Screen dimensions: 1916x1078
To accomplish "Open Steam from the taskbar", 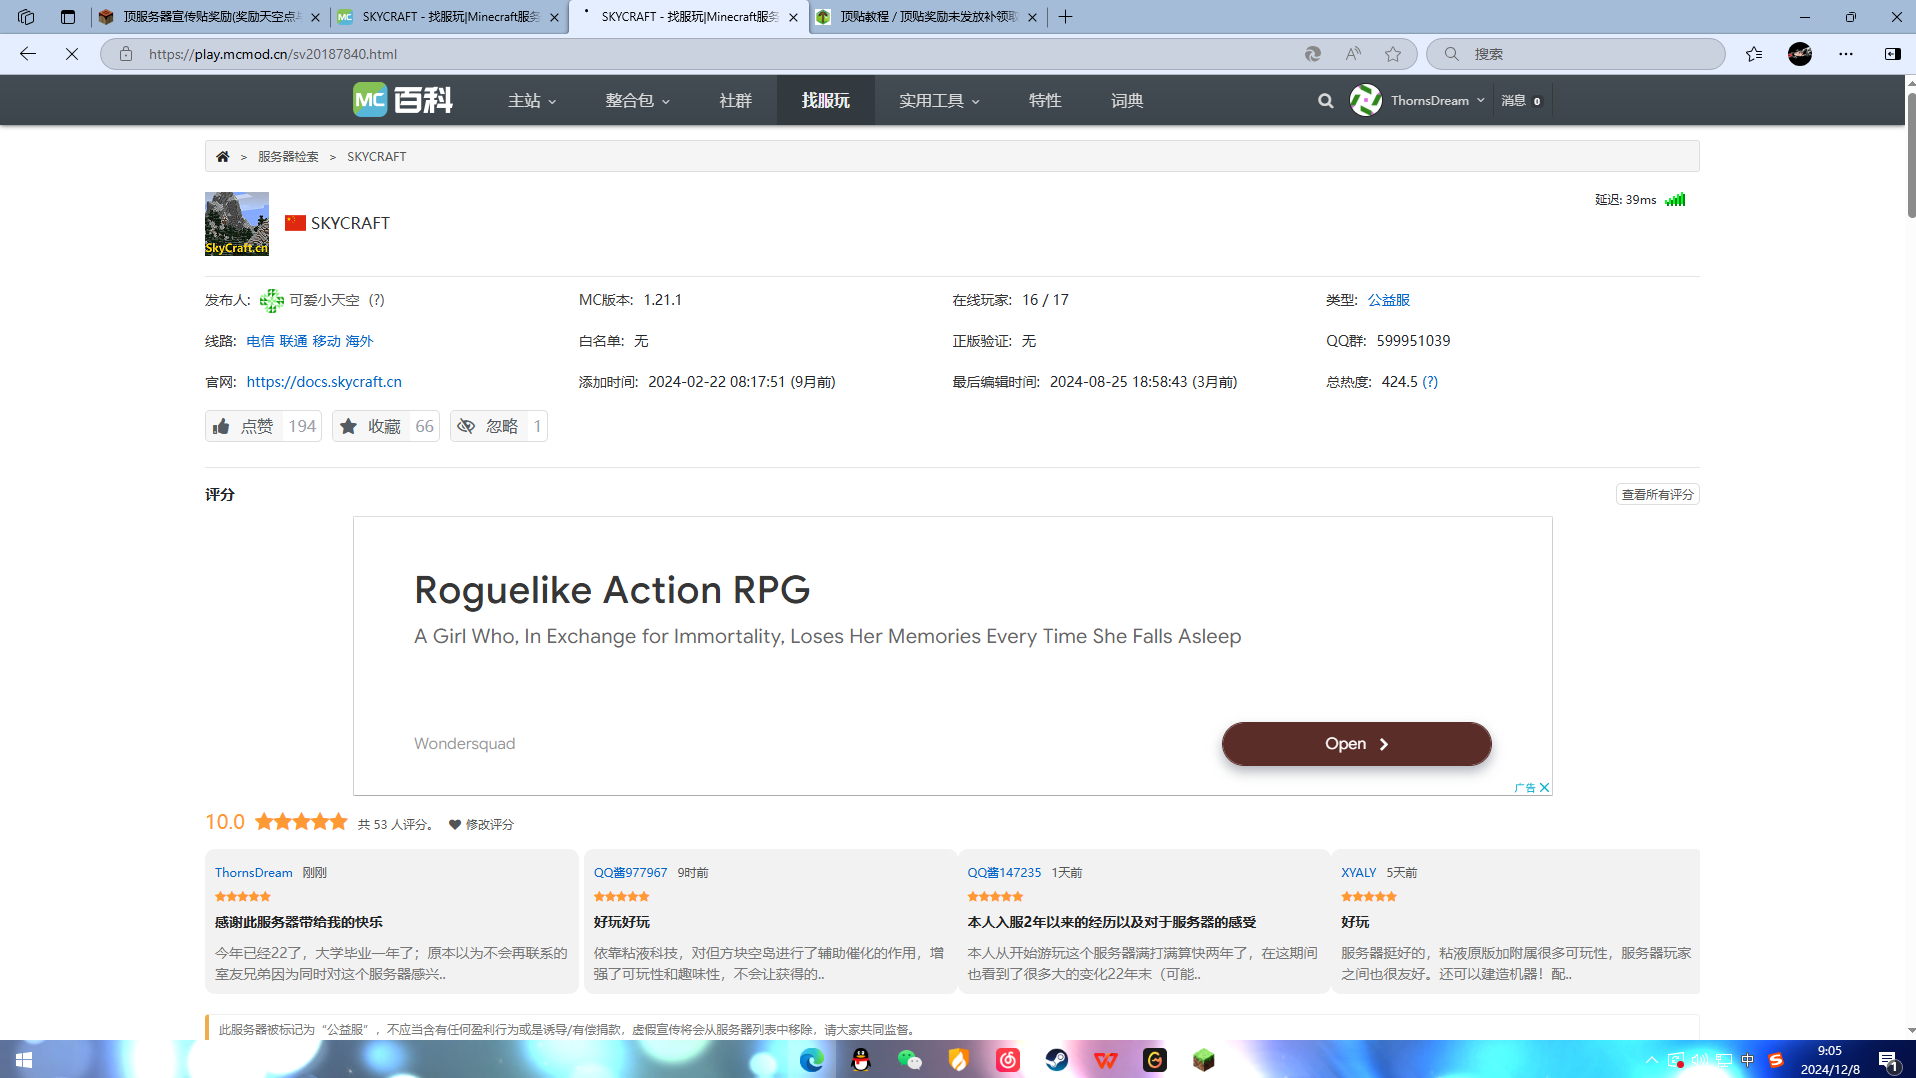I will [1056, 1060].
